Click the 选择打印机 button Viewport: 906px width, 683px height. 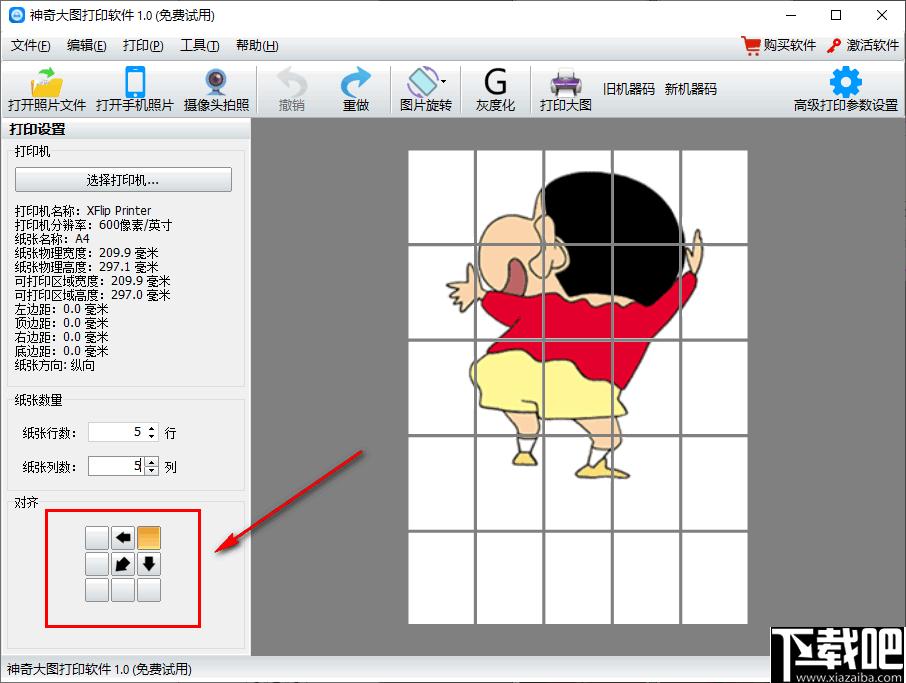click(123, 180)
